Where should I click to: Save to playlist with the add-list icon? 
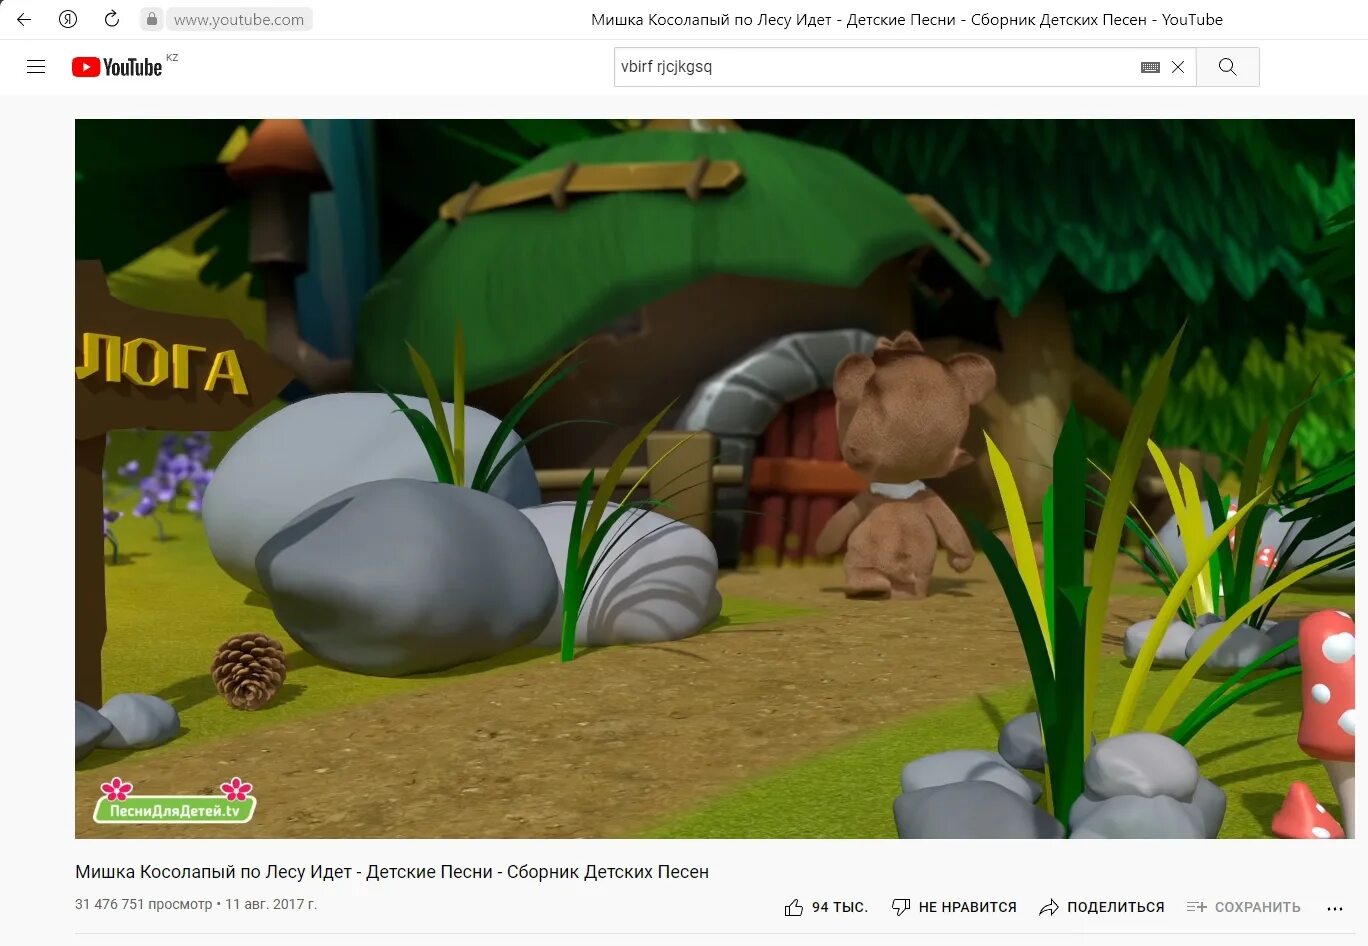click(1197, 907)
